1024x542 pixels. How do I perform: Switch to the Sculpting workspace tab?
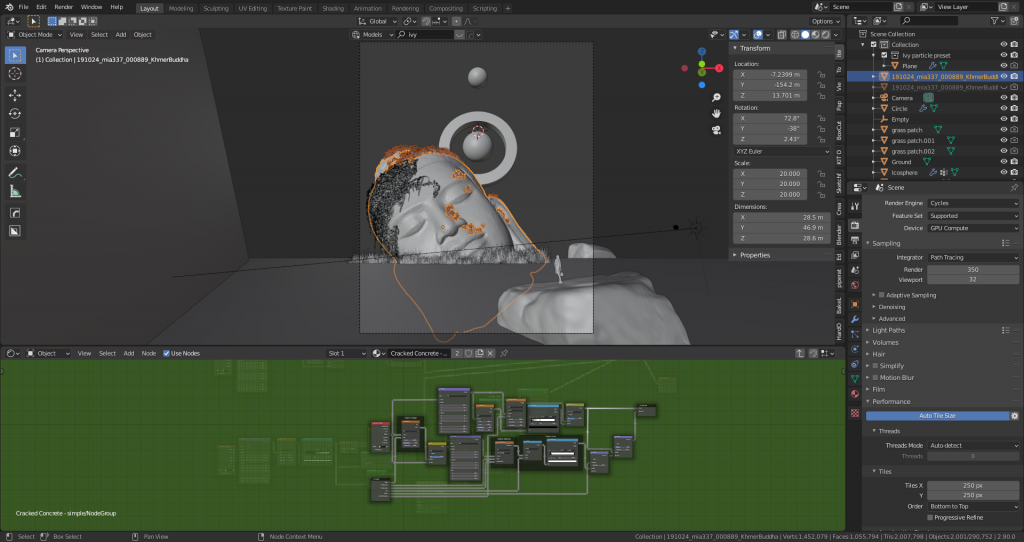click(x=215, y=8)
